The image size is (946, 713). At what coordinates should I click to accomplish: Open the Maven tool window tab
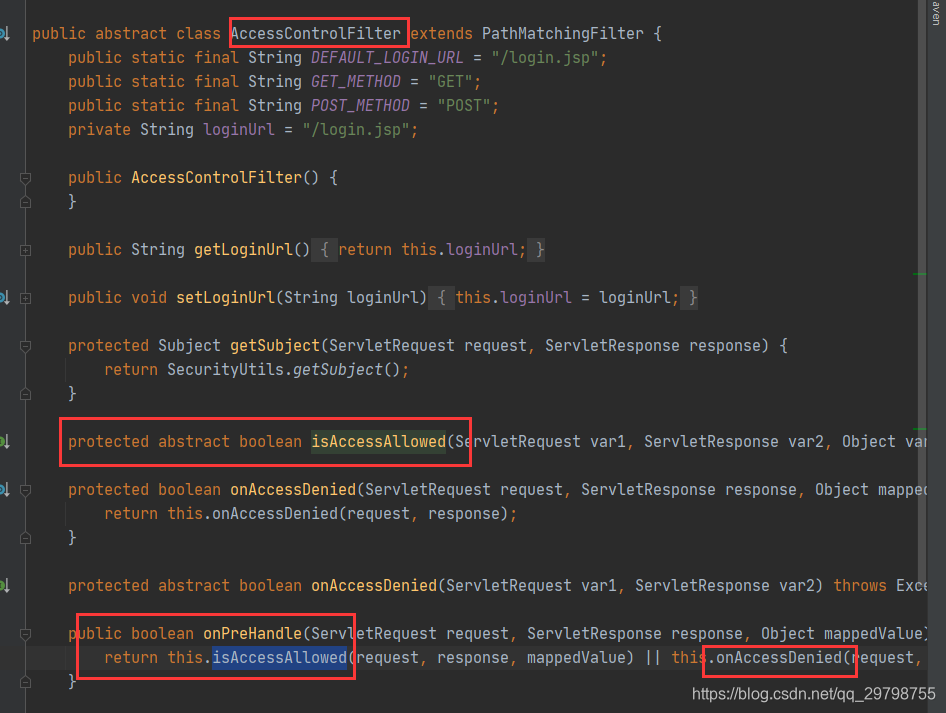point(936,12)
